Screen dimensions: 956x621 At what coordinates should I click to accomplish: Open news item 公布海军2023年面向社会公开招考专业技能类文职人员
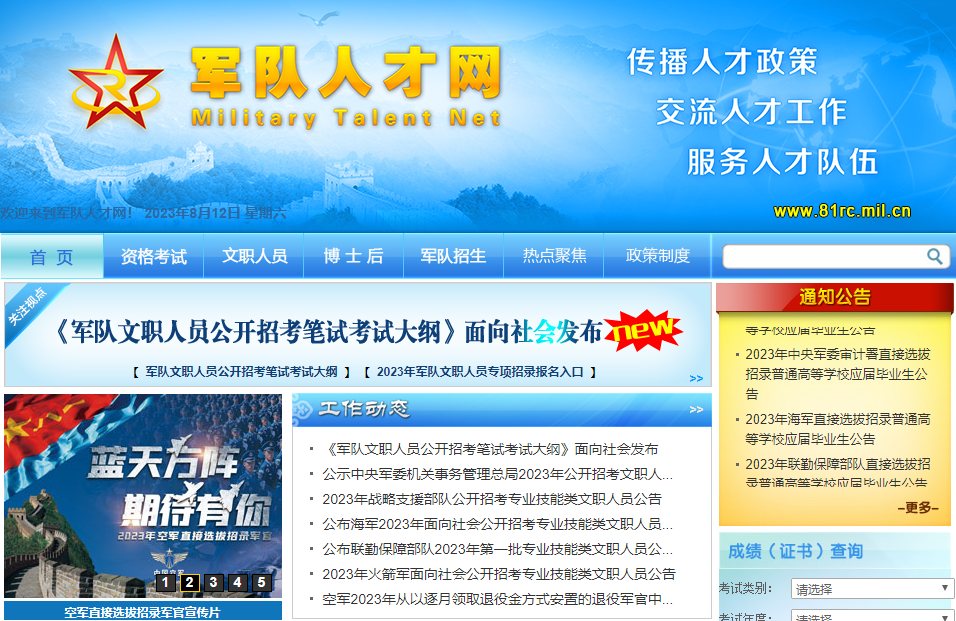498,524
